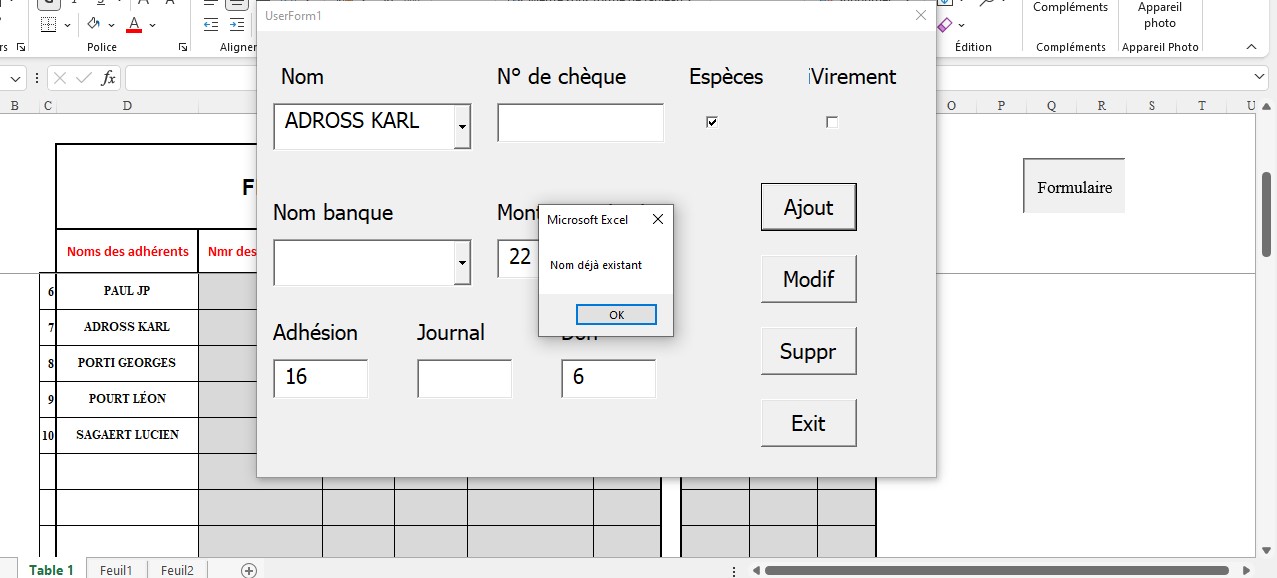This screenshot has width=1277, height=578.
Task: Open the Nom combo box dropdown
Action: (x=461, y=127)
